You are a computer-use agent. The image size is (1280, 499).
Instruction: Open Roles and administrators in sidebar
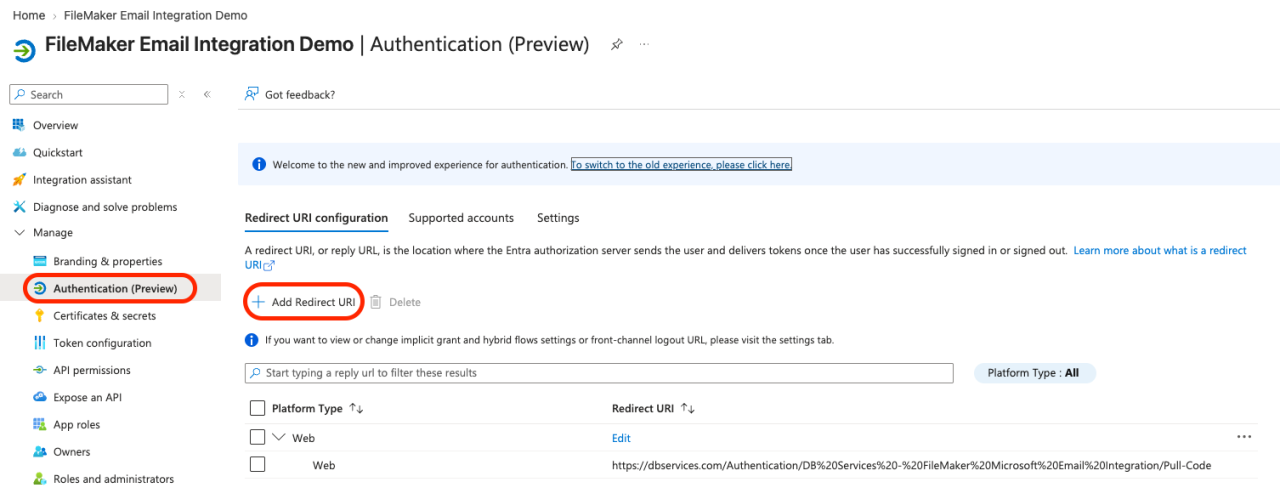click(113, 479)
